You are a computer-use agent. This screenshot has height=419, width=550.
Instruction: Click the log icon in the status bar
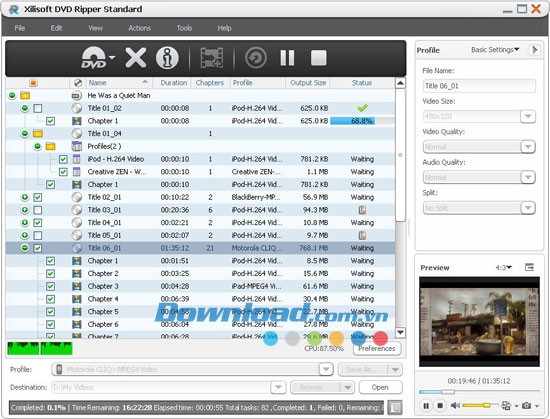tap(395, 407)
